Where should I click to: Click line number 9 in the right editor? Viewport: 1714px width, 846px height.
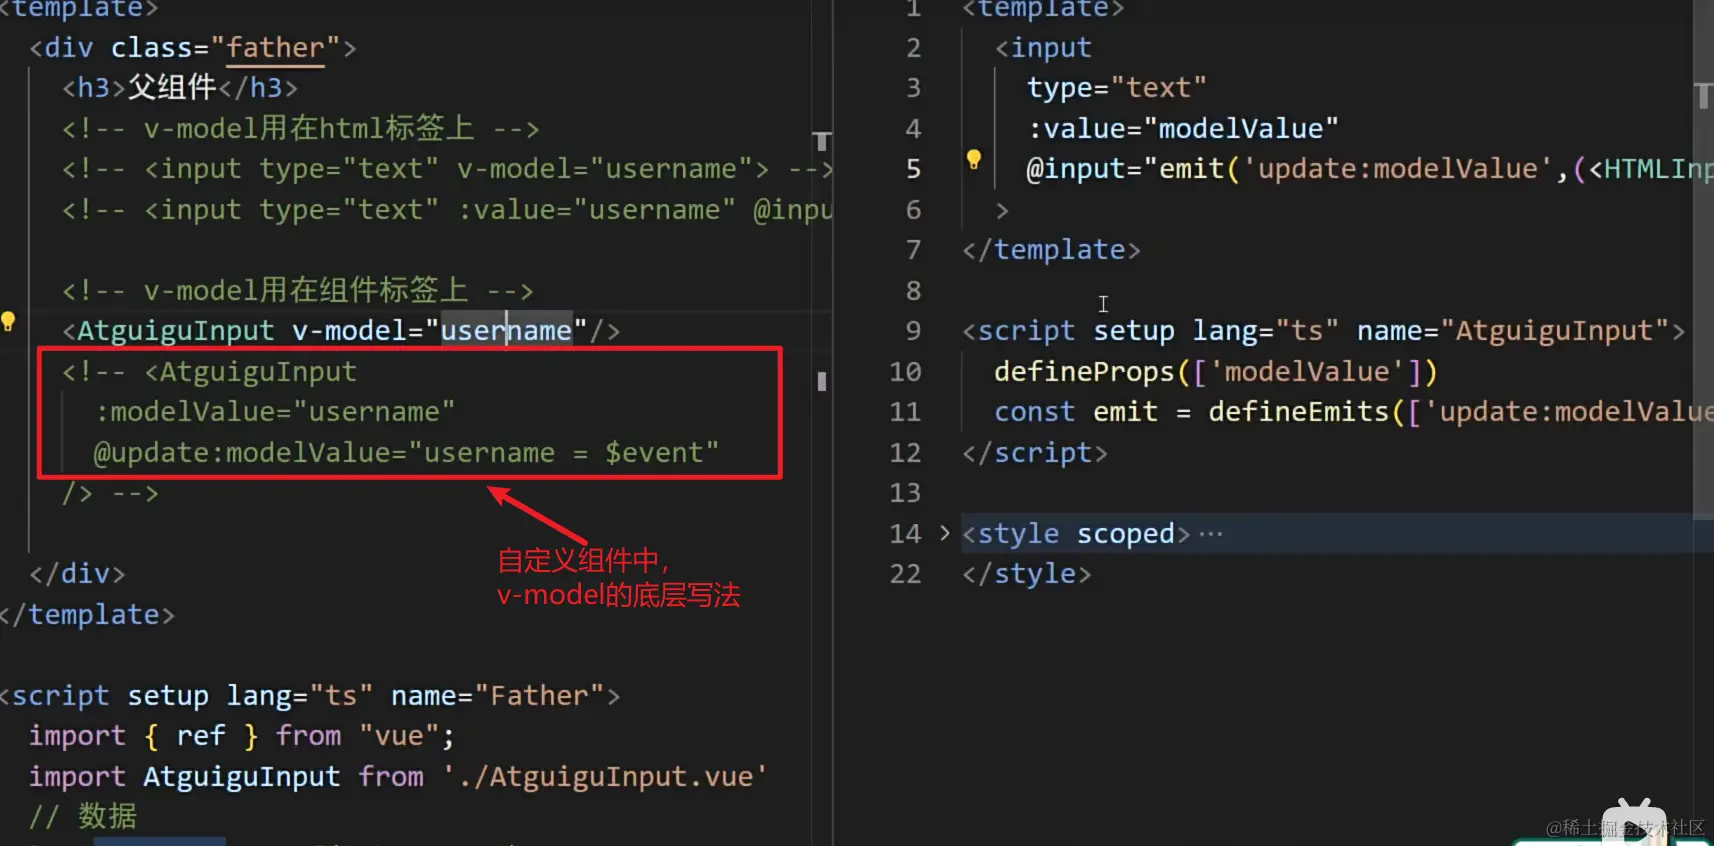(x=913, y=331)
